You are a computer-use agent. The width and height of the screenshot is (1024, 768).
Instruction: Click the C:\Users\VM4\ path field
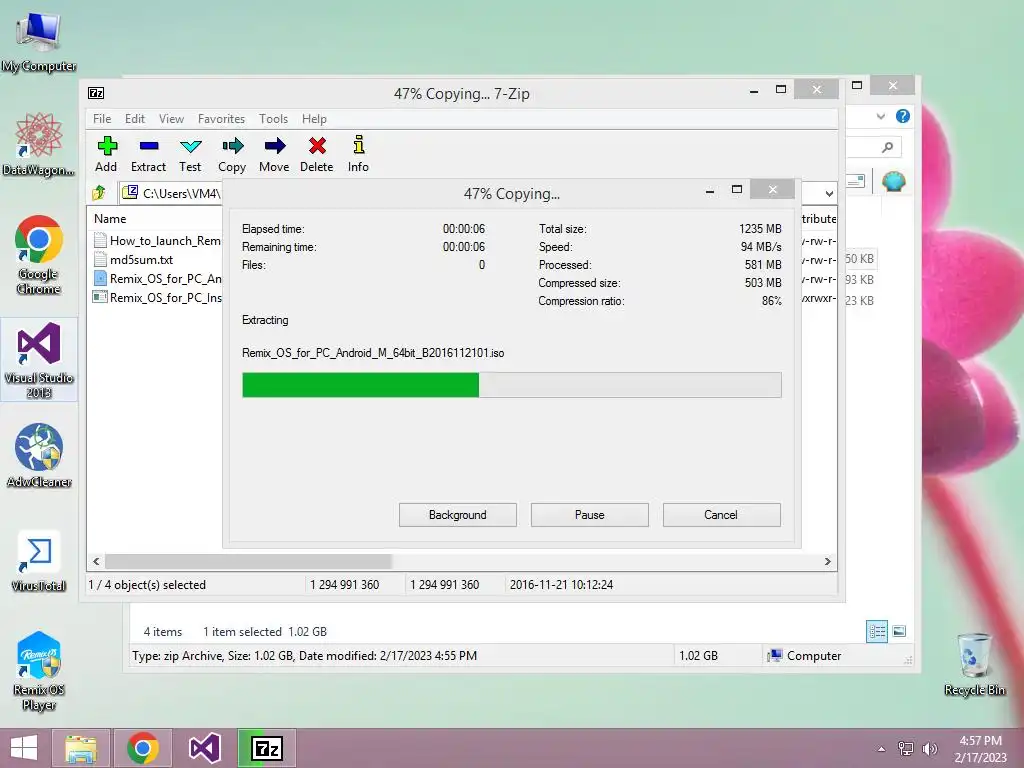(x=171, y=193)
